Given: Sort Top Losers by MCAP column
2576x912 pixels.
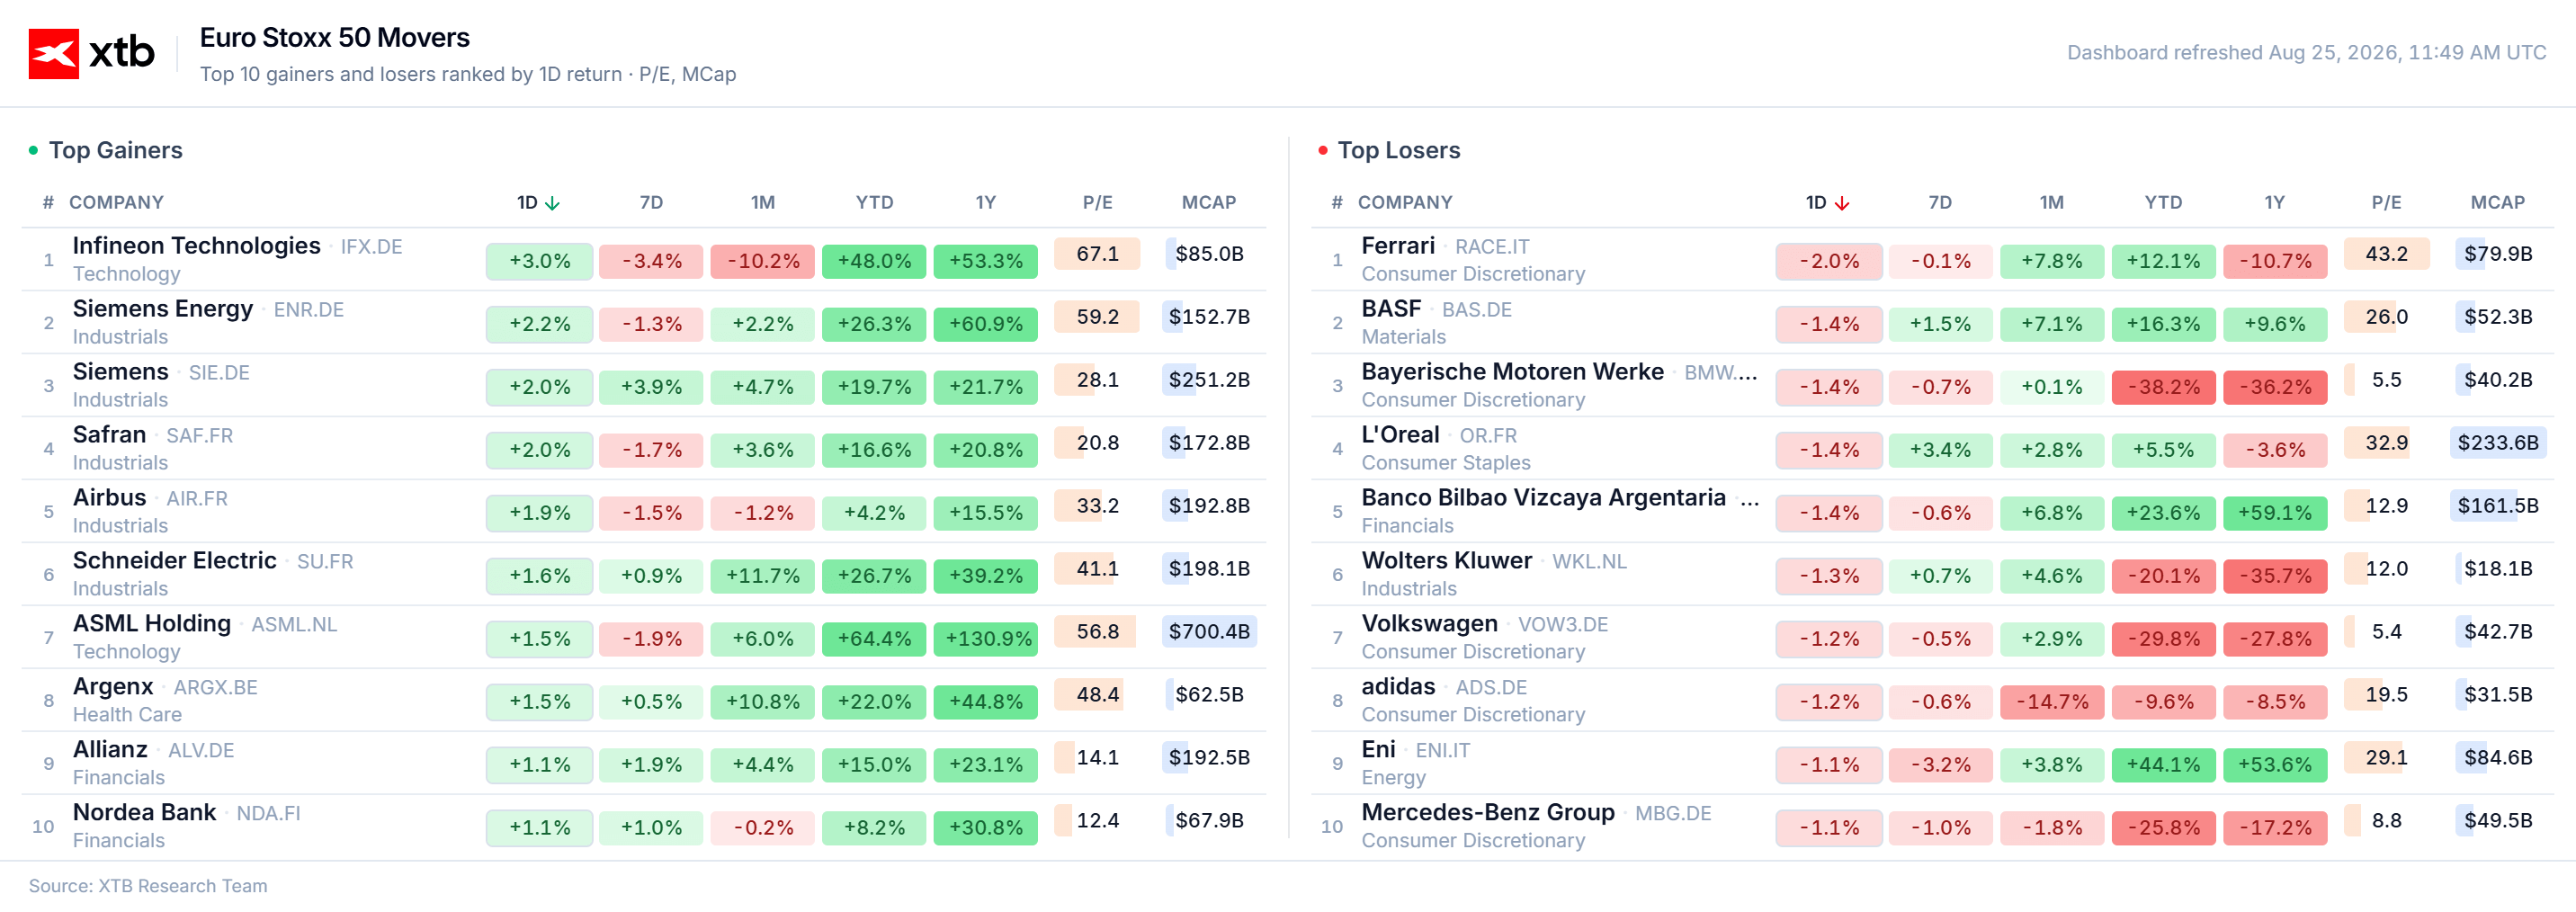Looking at the screenshot, I should [2497, 202].
